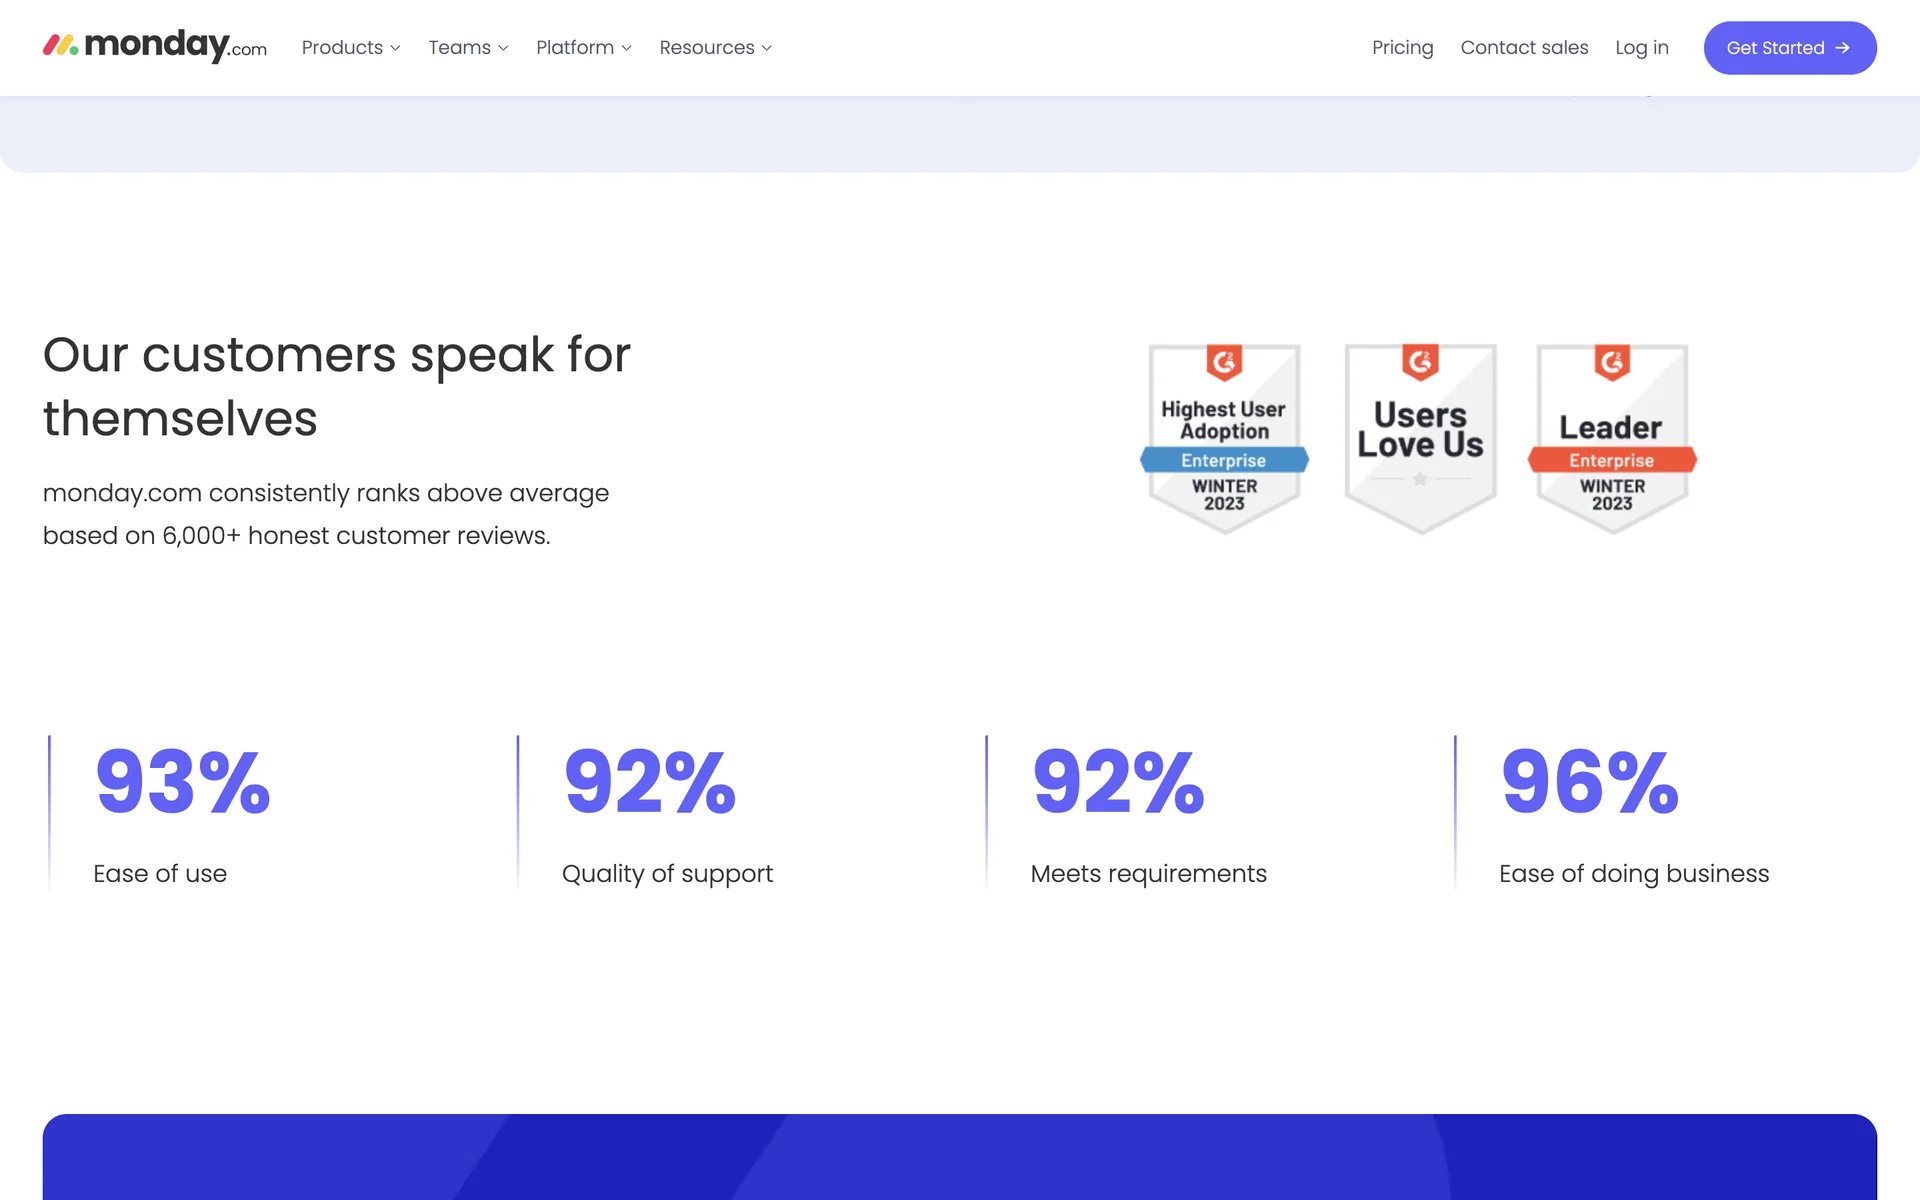The width and height of the screenshot is (1920, 1200).
Task: Expand the Resources dropdown chevron
Action: pos(767,48)
